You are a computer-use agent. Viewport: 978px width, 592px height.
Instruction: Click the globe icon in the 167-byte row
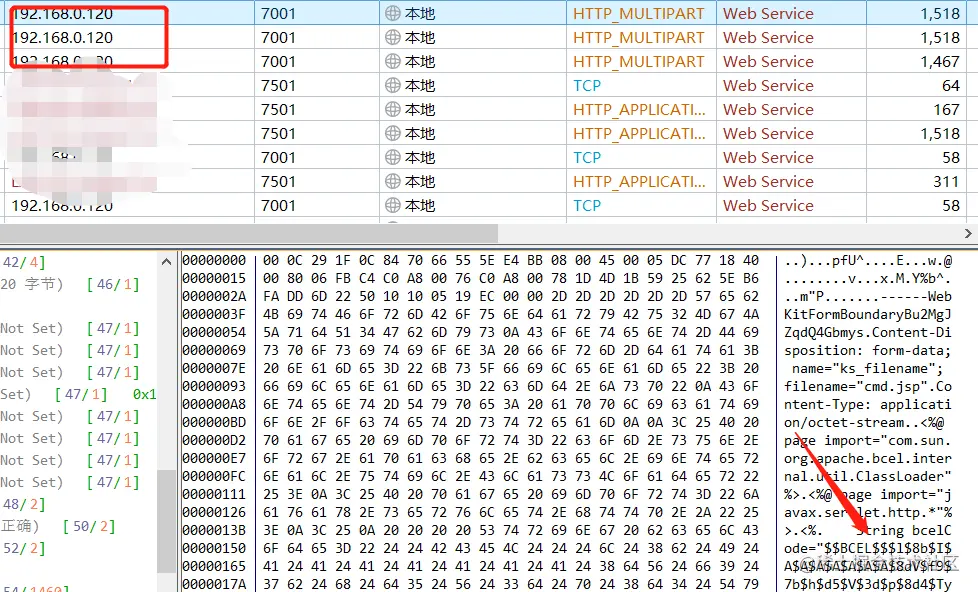[392, 109]
